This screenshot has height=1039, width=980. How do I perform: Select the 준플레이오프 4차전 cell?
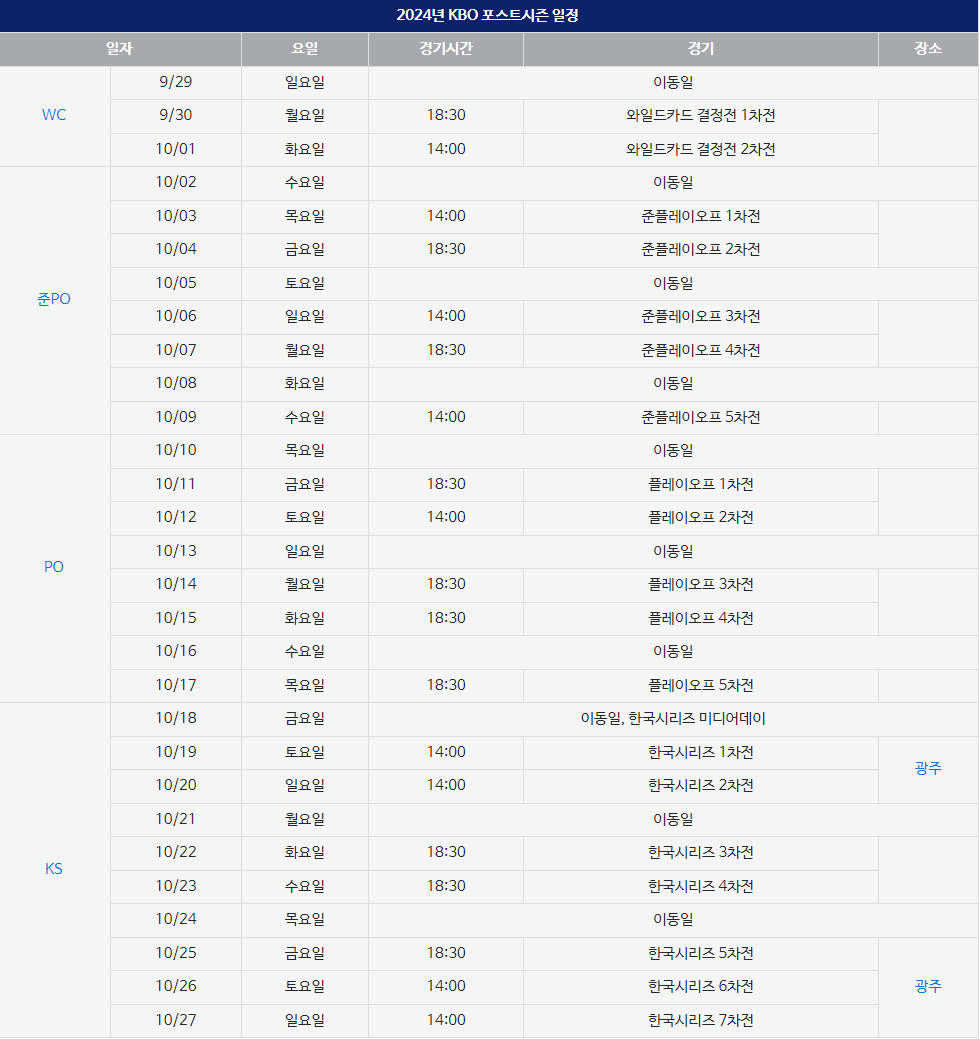coord(700,351)
